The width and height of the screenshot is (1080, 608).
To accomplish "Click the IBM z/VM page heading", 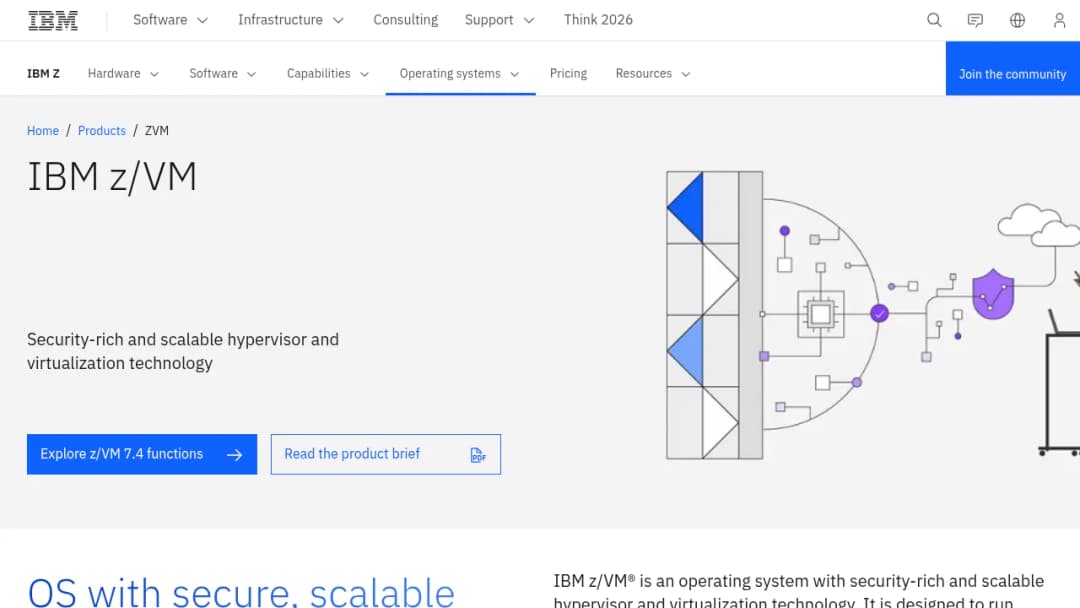I will [x=112, y=177].
